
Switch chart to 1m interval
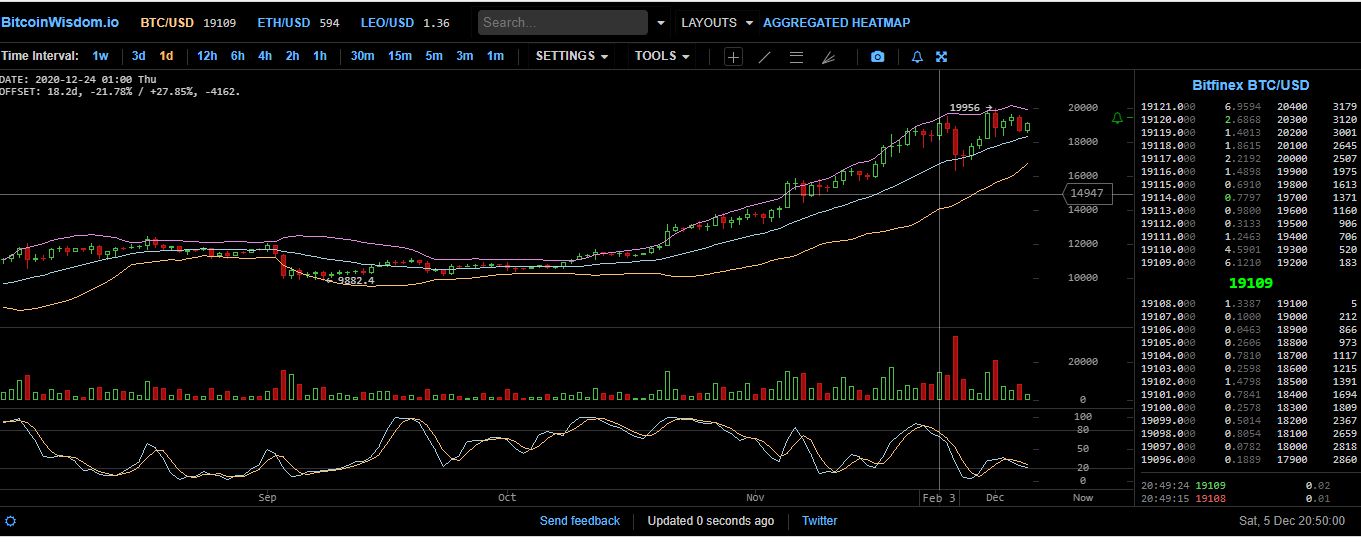(495, 56)
